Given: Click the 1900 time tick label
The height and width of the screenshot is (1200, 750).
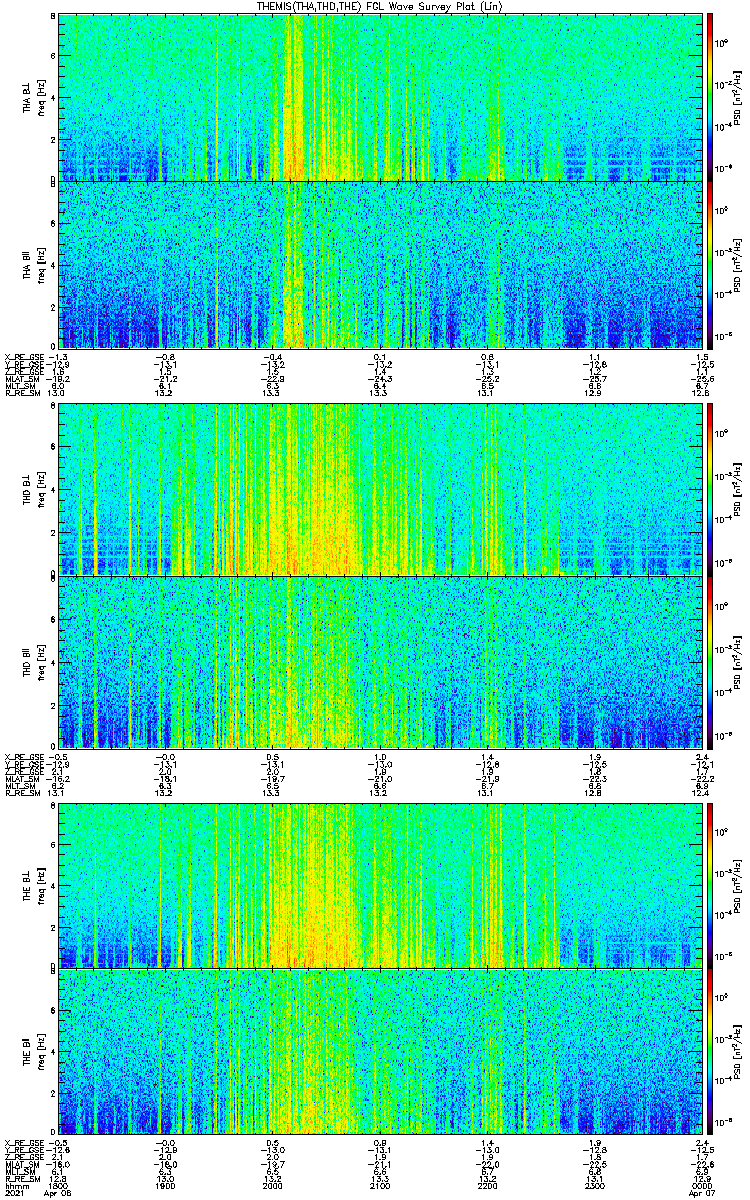Looking at the screenshot, I should pos(166,1187).
